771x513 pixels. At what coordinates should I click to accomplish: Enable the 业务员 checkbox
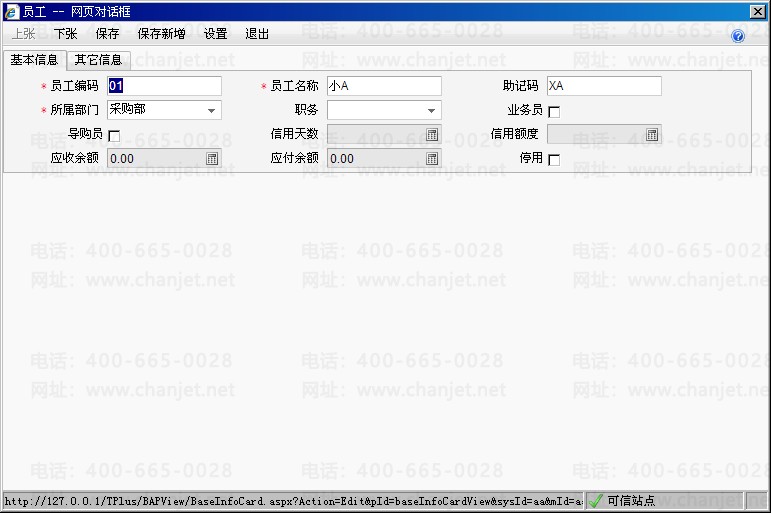click(554, 112)
